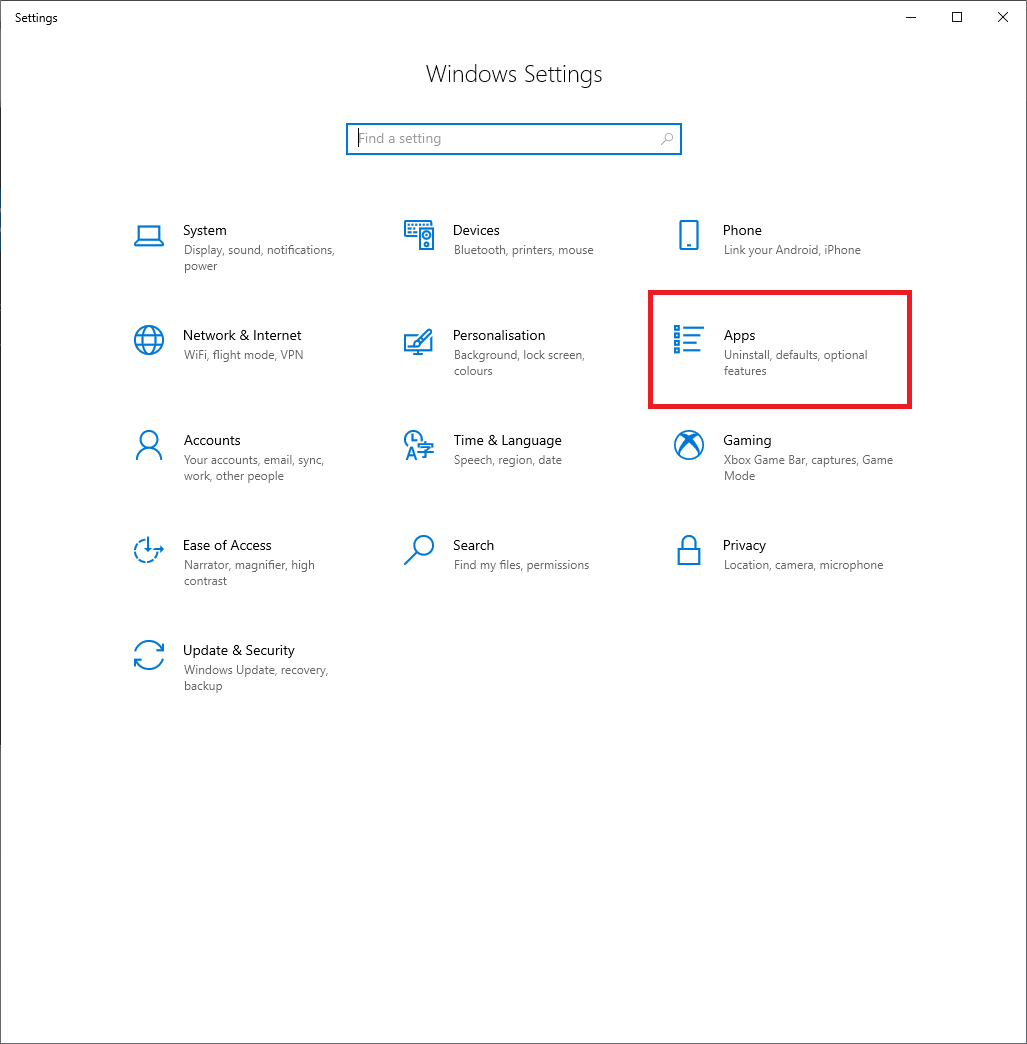The image size is (1027, 1044).
Task: Click the Gaming Xbox icon
Action: (689, 445)
